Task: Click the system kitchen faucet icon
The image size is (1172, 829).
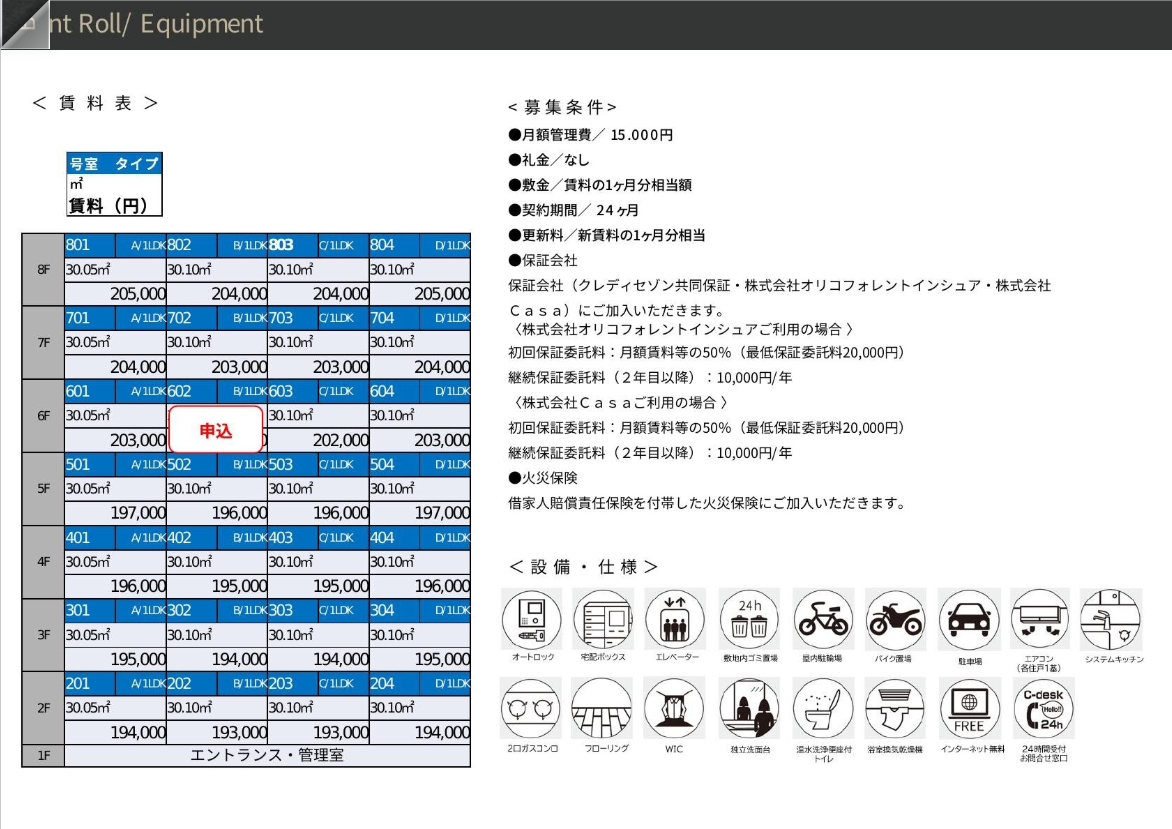Action: pos(1112,619)
